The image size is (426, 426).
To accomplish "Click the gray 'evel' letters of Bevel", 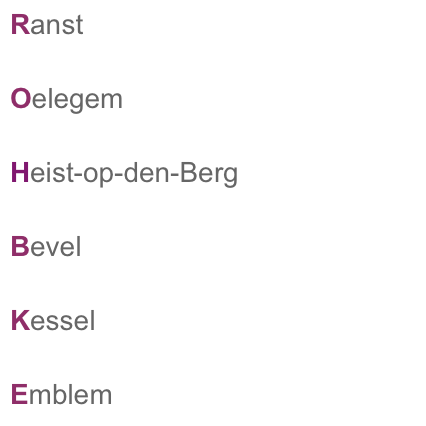I will (56, 246).
